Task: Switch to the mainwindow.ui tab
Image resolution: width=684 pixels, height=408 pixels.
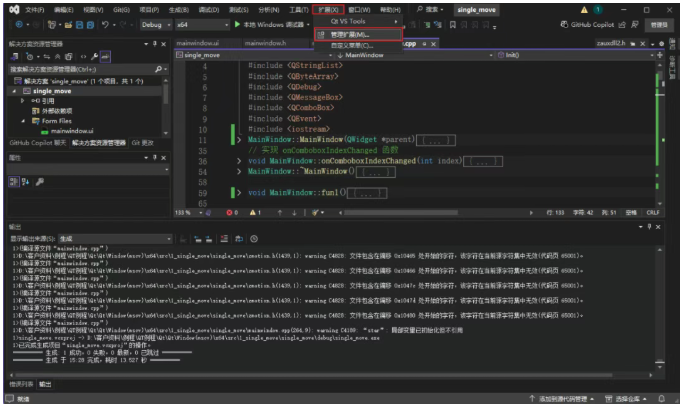Action: (198, 43)
